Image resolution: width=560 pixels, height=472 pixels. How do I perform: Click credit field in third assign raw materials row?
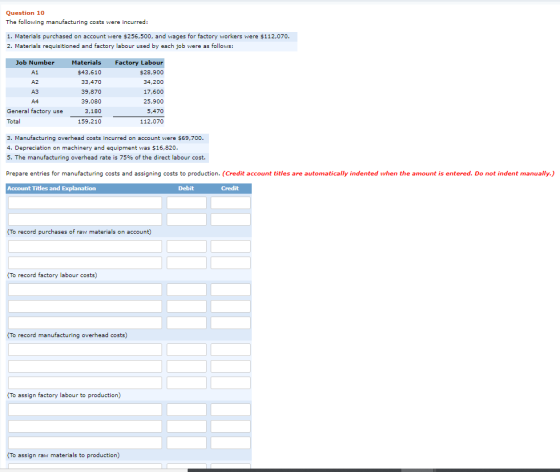pos(230,443)
